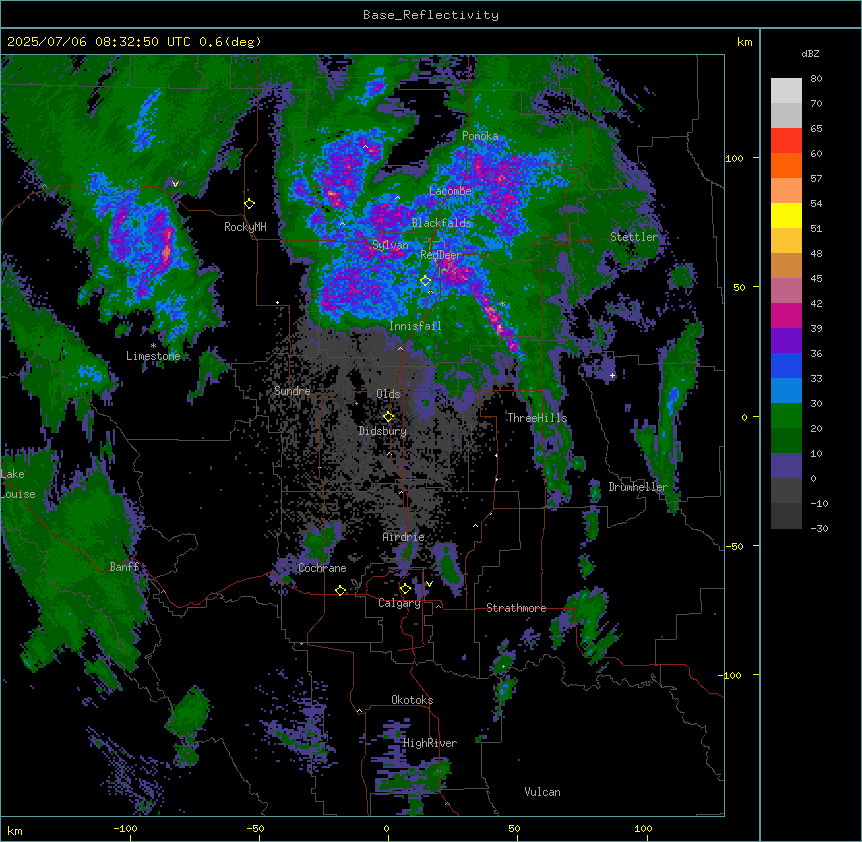Click the yellow diamond marker above Calgary label

[x=405, y=589]
